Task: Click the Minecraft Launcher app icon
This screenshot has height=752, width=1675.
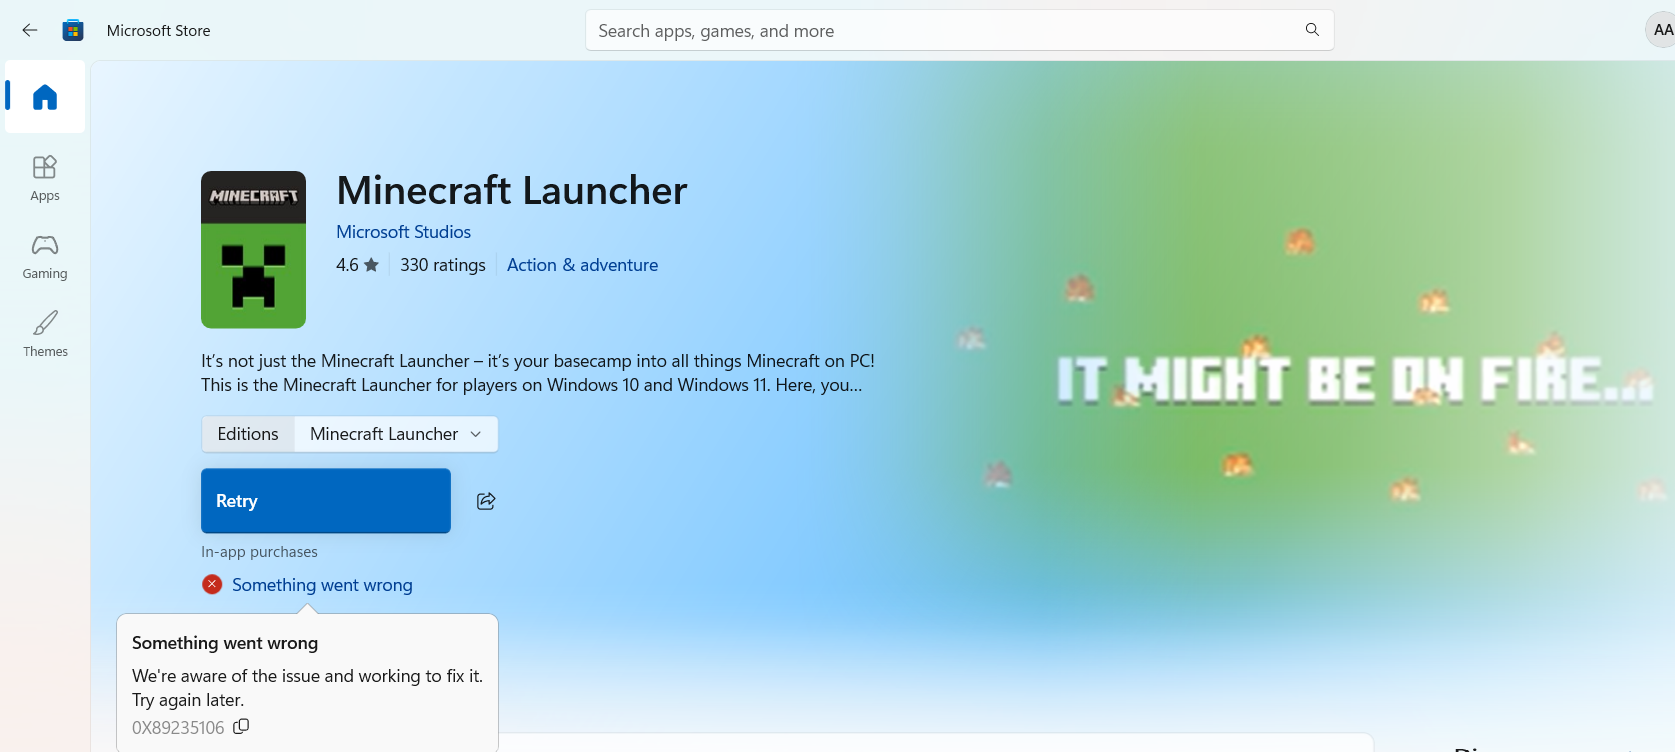Action: point(253,250)
